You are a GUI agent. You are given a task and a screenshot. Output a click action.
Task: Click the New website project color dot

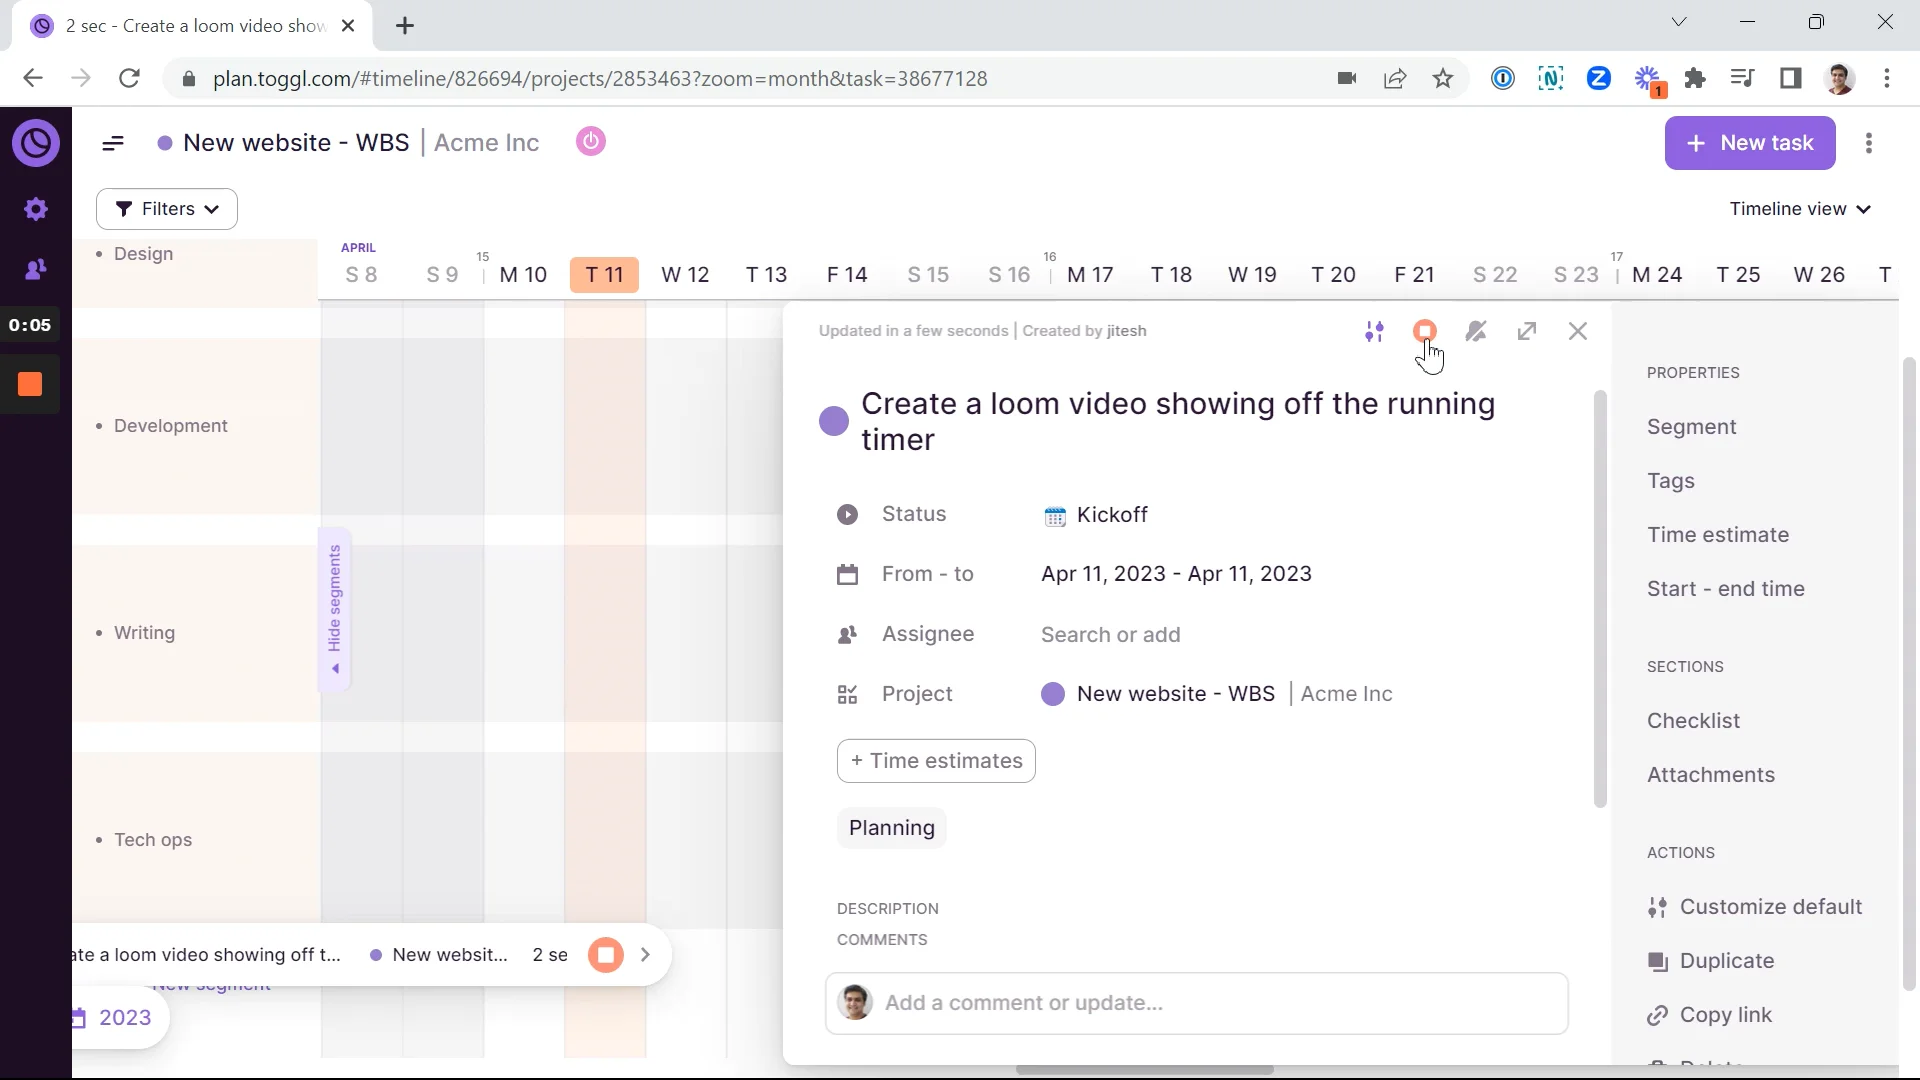click(x=165, y=143)
